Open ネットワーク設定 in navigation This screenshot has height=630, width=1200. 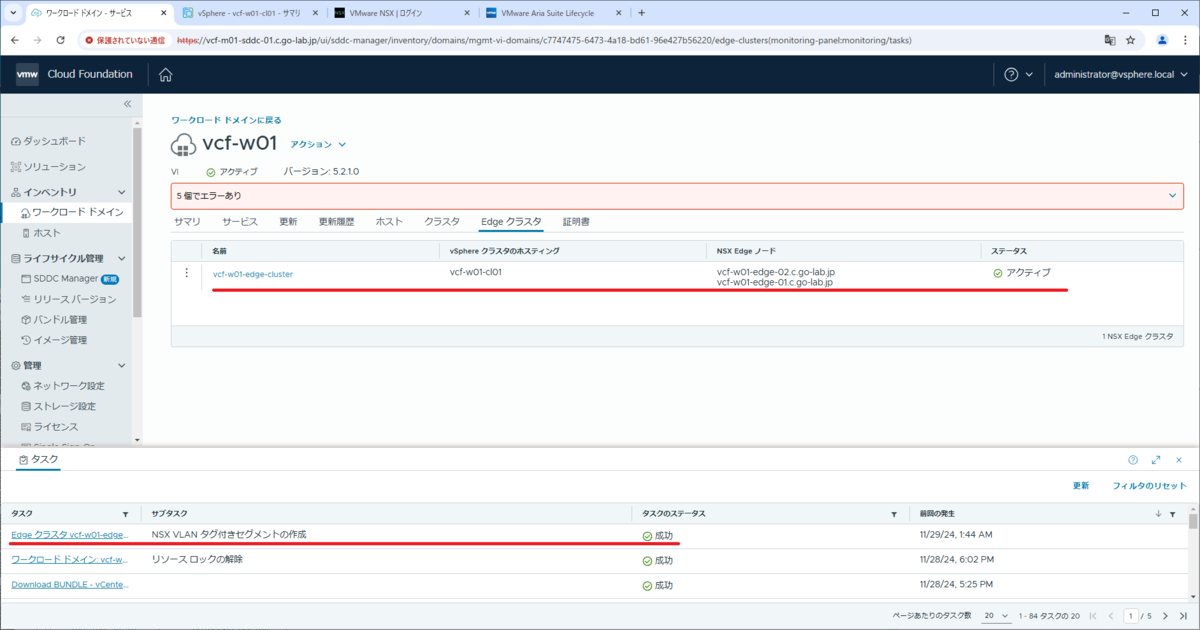coord(69,386)
